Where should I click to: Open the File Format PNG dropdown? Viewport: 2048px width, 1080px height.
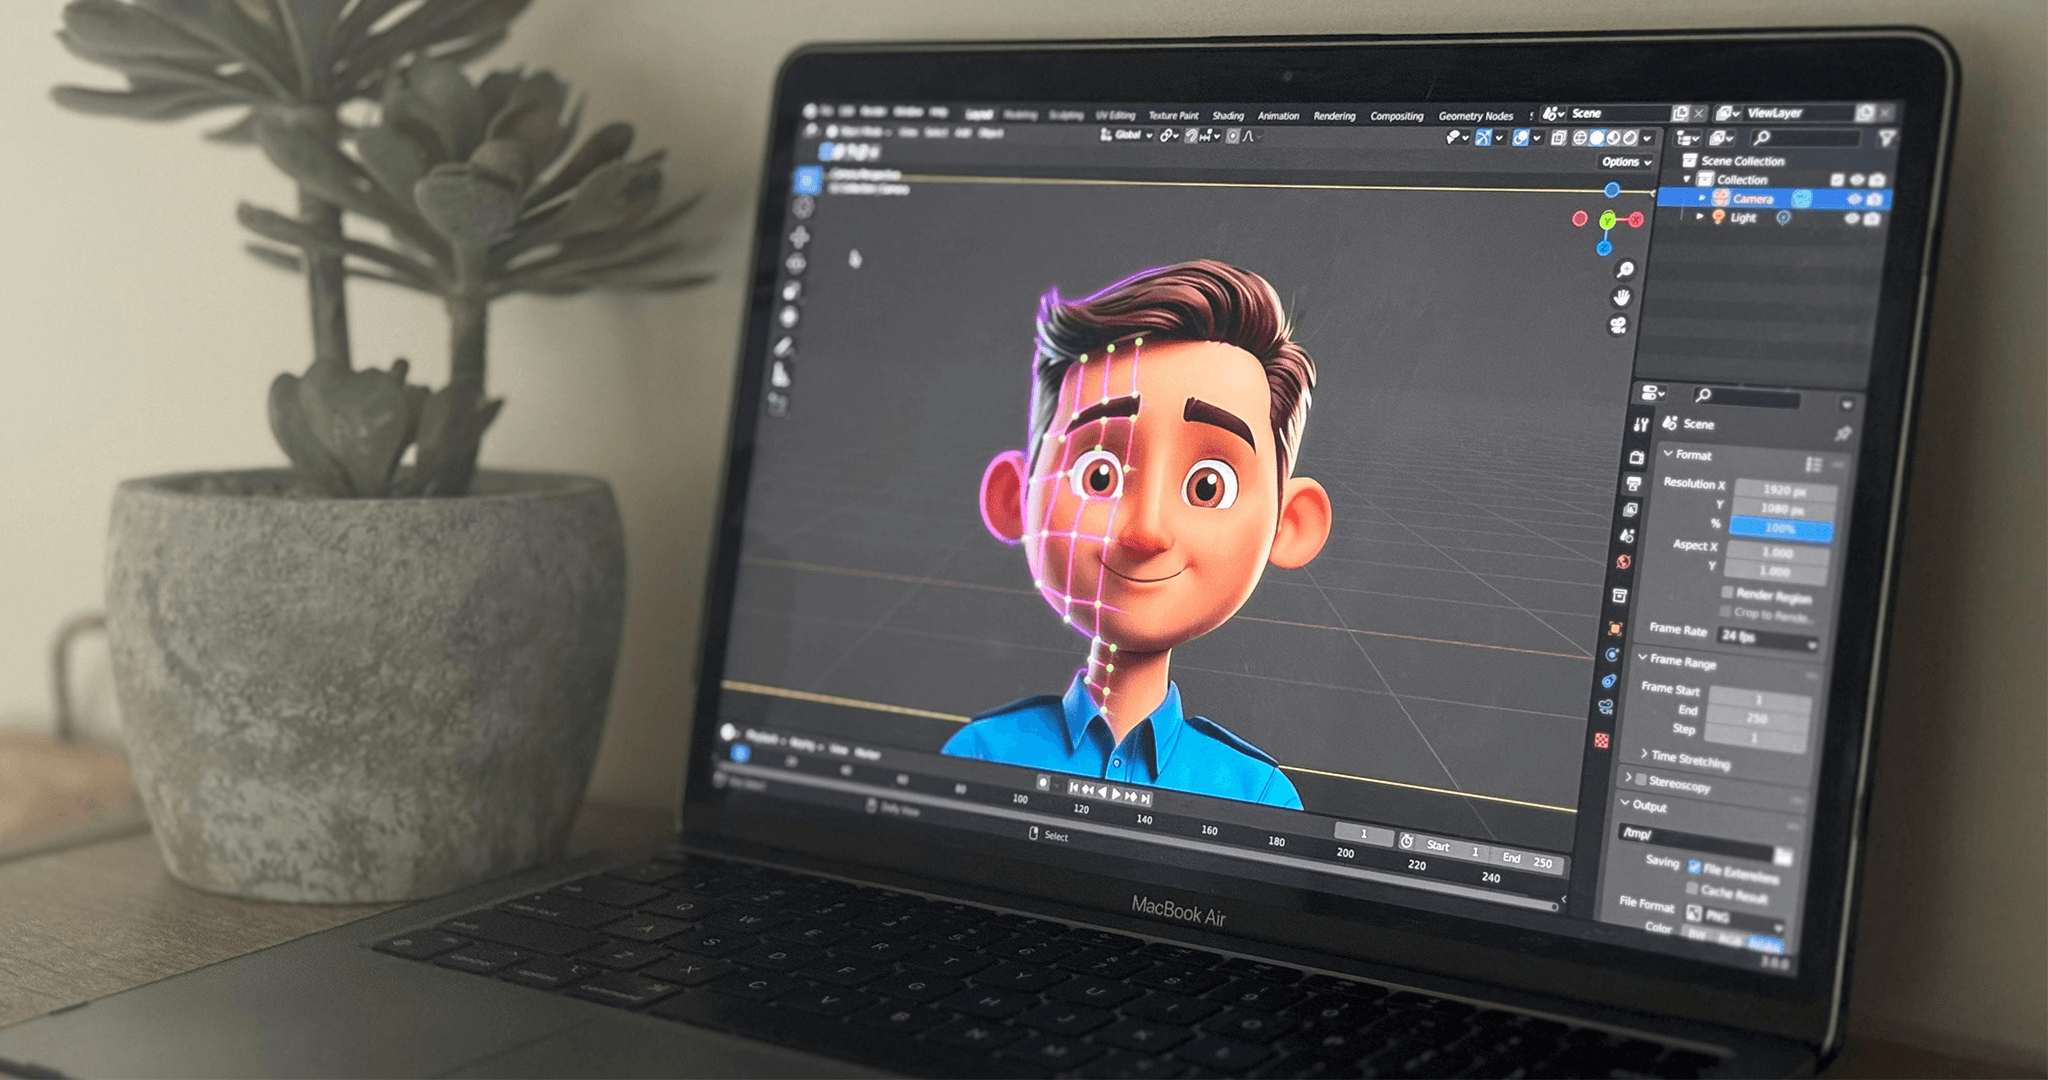(1733, 917)
